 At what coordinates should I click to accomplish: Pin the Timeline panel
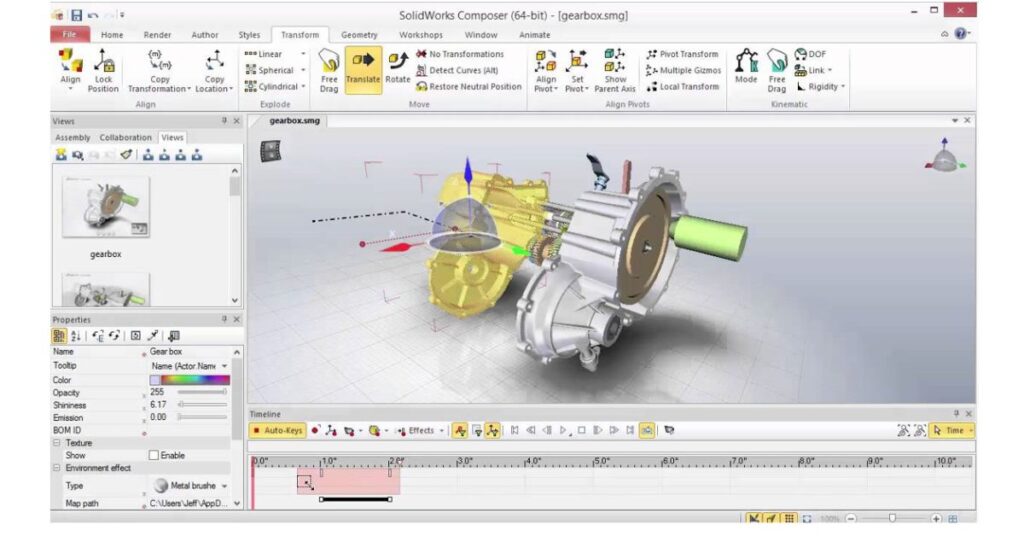956,414
